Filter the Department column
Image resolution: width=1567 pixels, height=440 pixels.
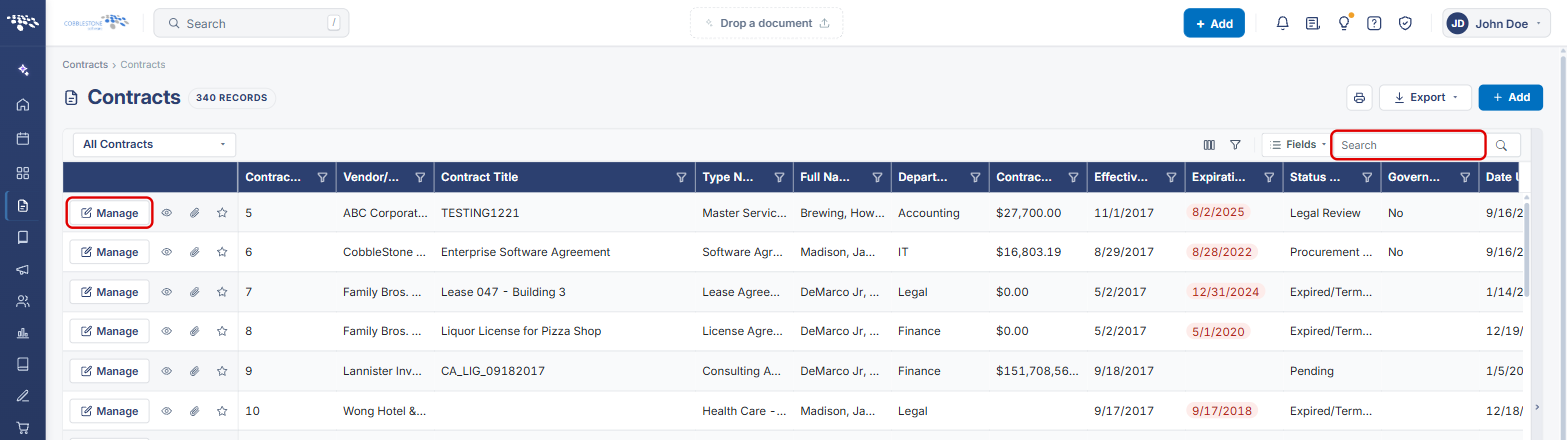click(975, 177)
